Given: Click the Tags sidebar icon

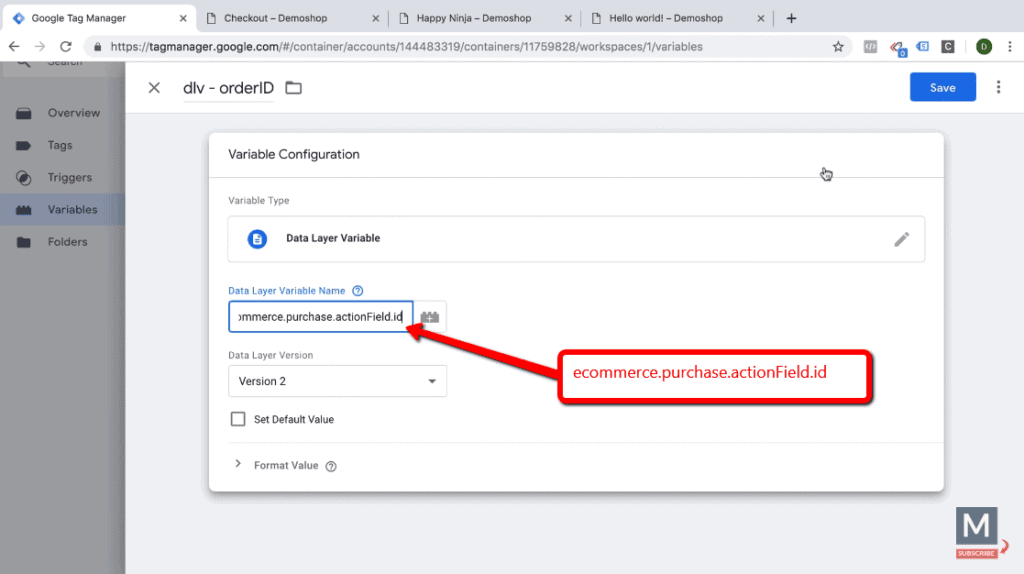Looking at the screenshot, I should tap(24, 145).
